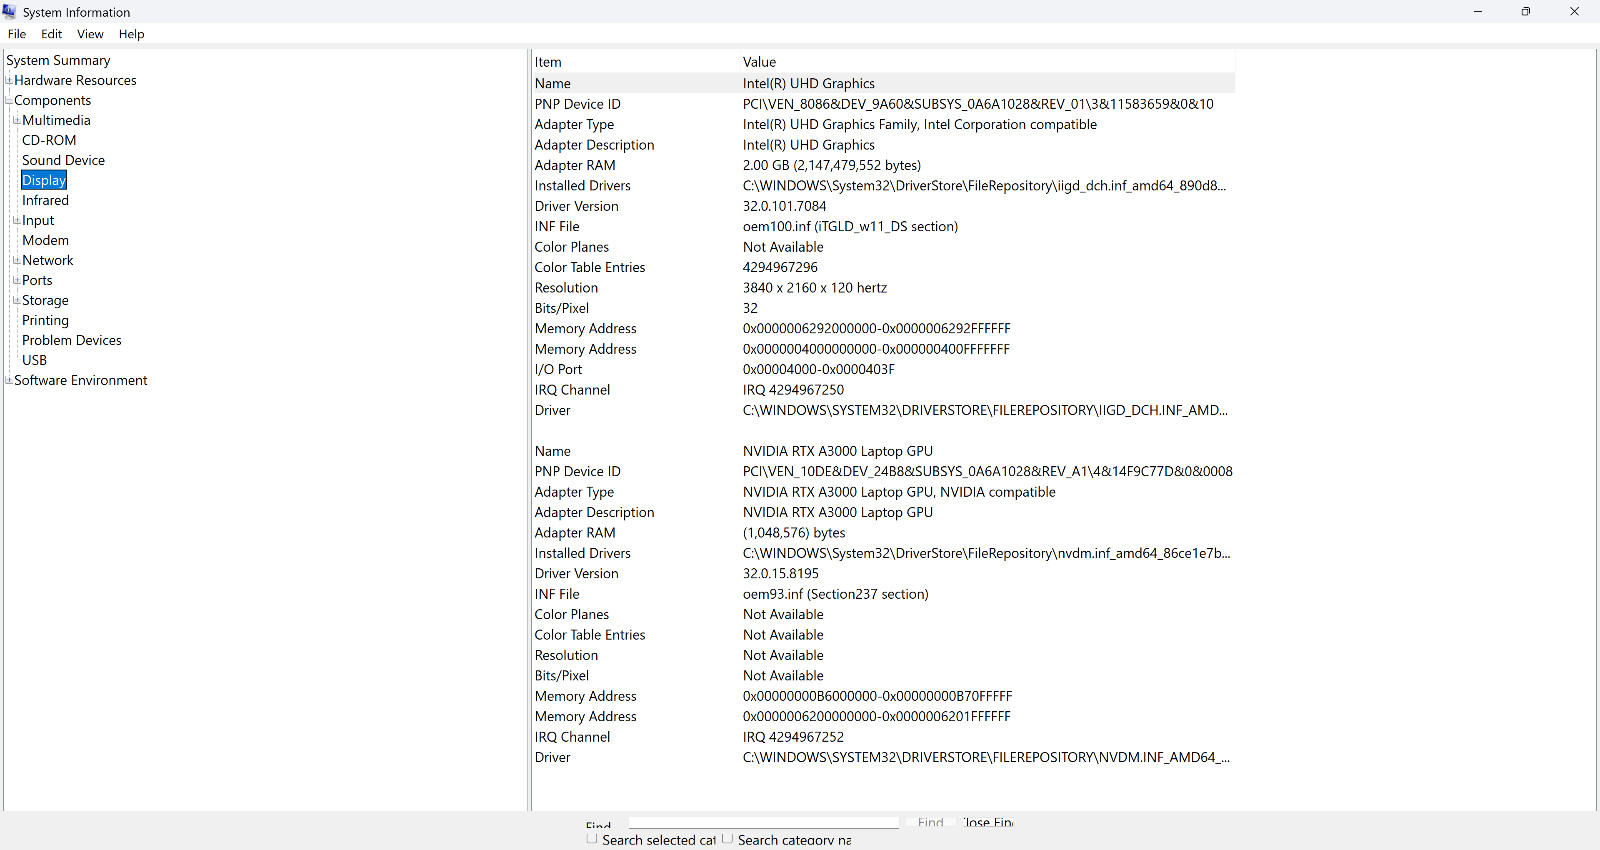Screen dimensions: 1600x850
Task: Click the Close Find button
Action: point(988,822)
